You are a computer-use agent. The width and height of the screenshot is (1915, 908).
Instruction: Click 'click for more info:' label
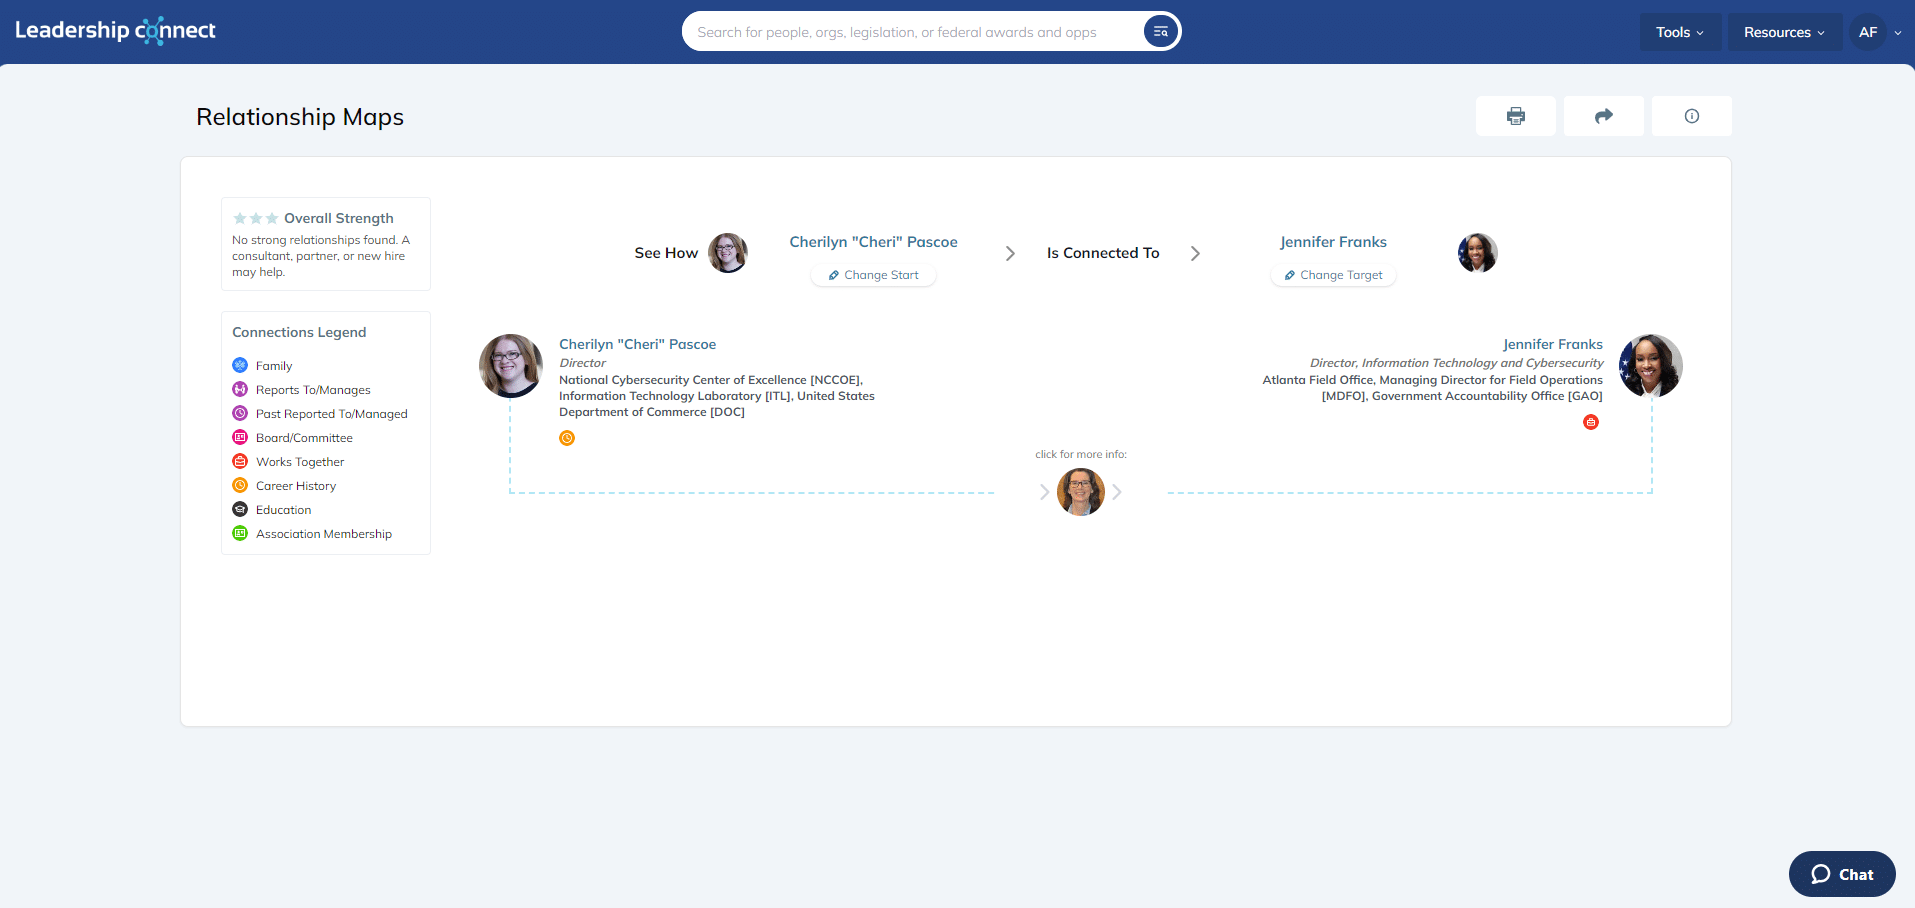pos(1081,454)
